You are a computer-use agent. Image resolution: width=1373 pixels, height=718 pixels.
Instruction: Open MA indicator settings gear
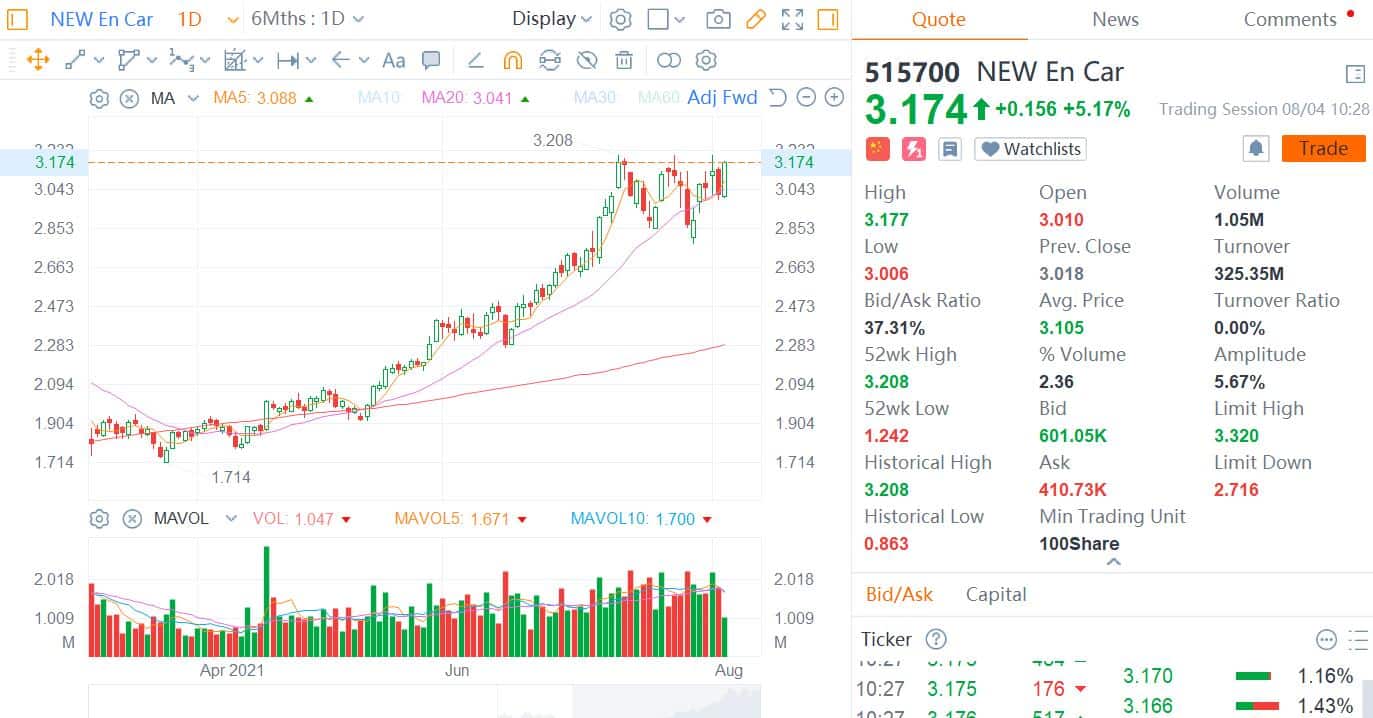tap(98, 97)
